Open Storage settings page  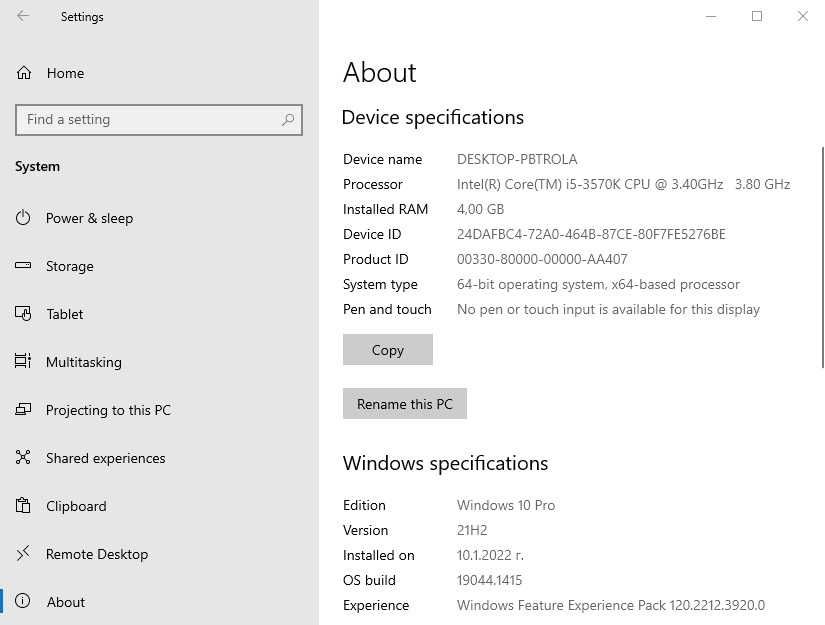(70, 266)
